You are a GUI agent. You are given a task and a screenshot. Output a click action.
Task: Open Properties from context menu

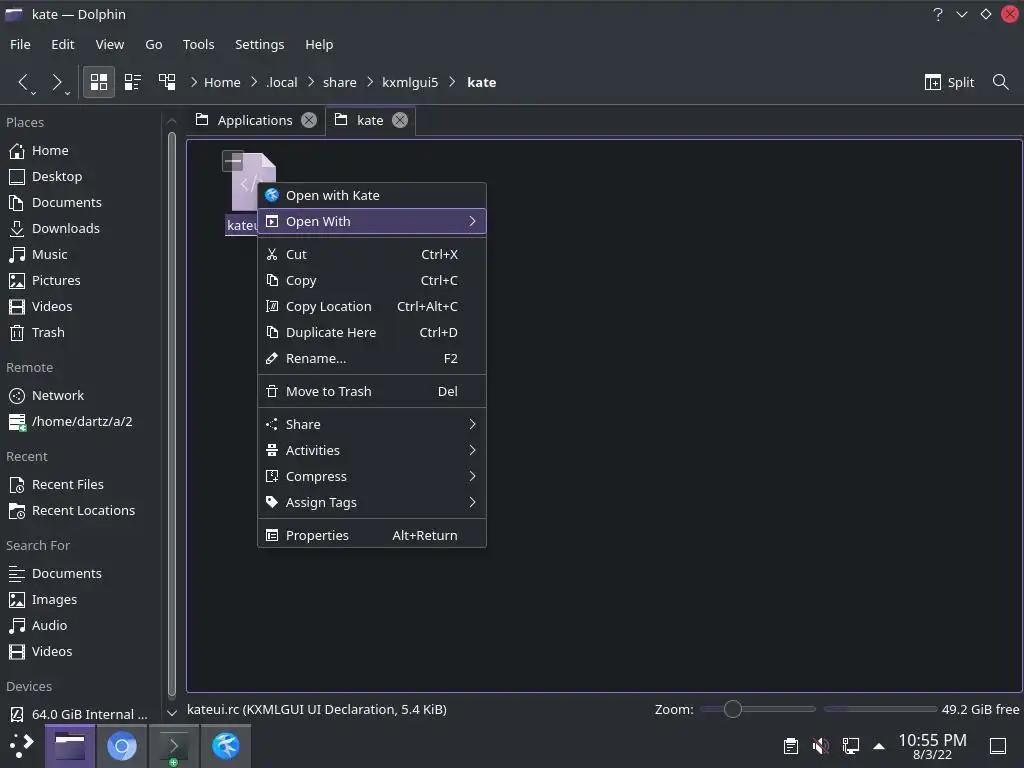(x=372, y=536)
